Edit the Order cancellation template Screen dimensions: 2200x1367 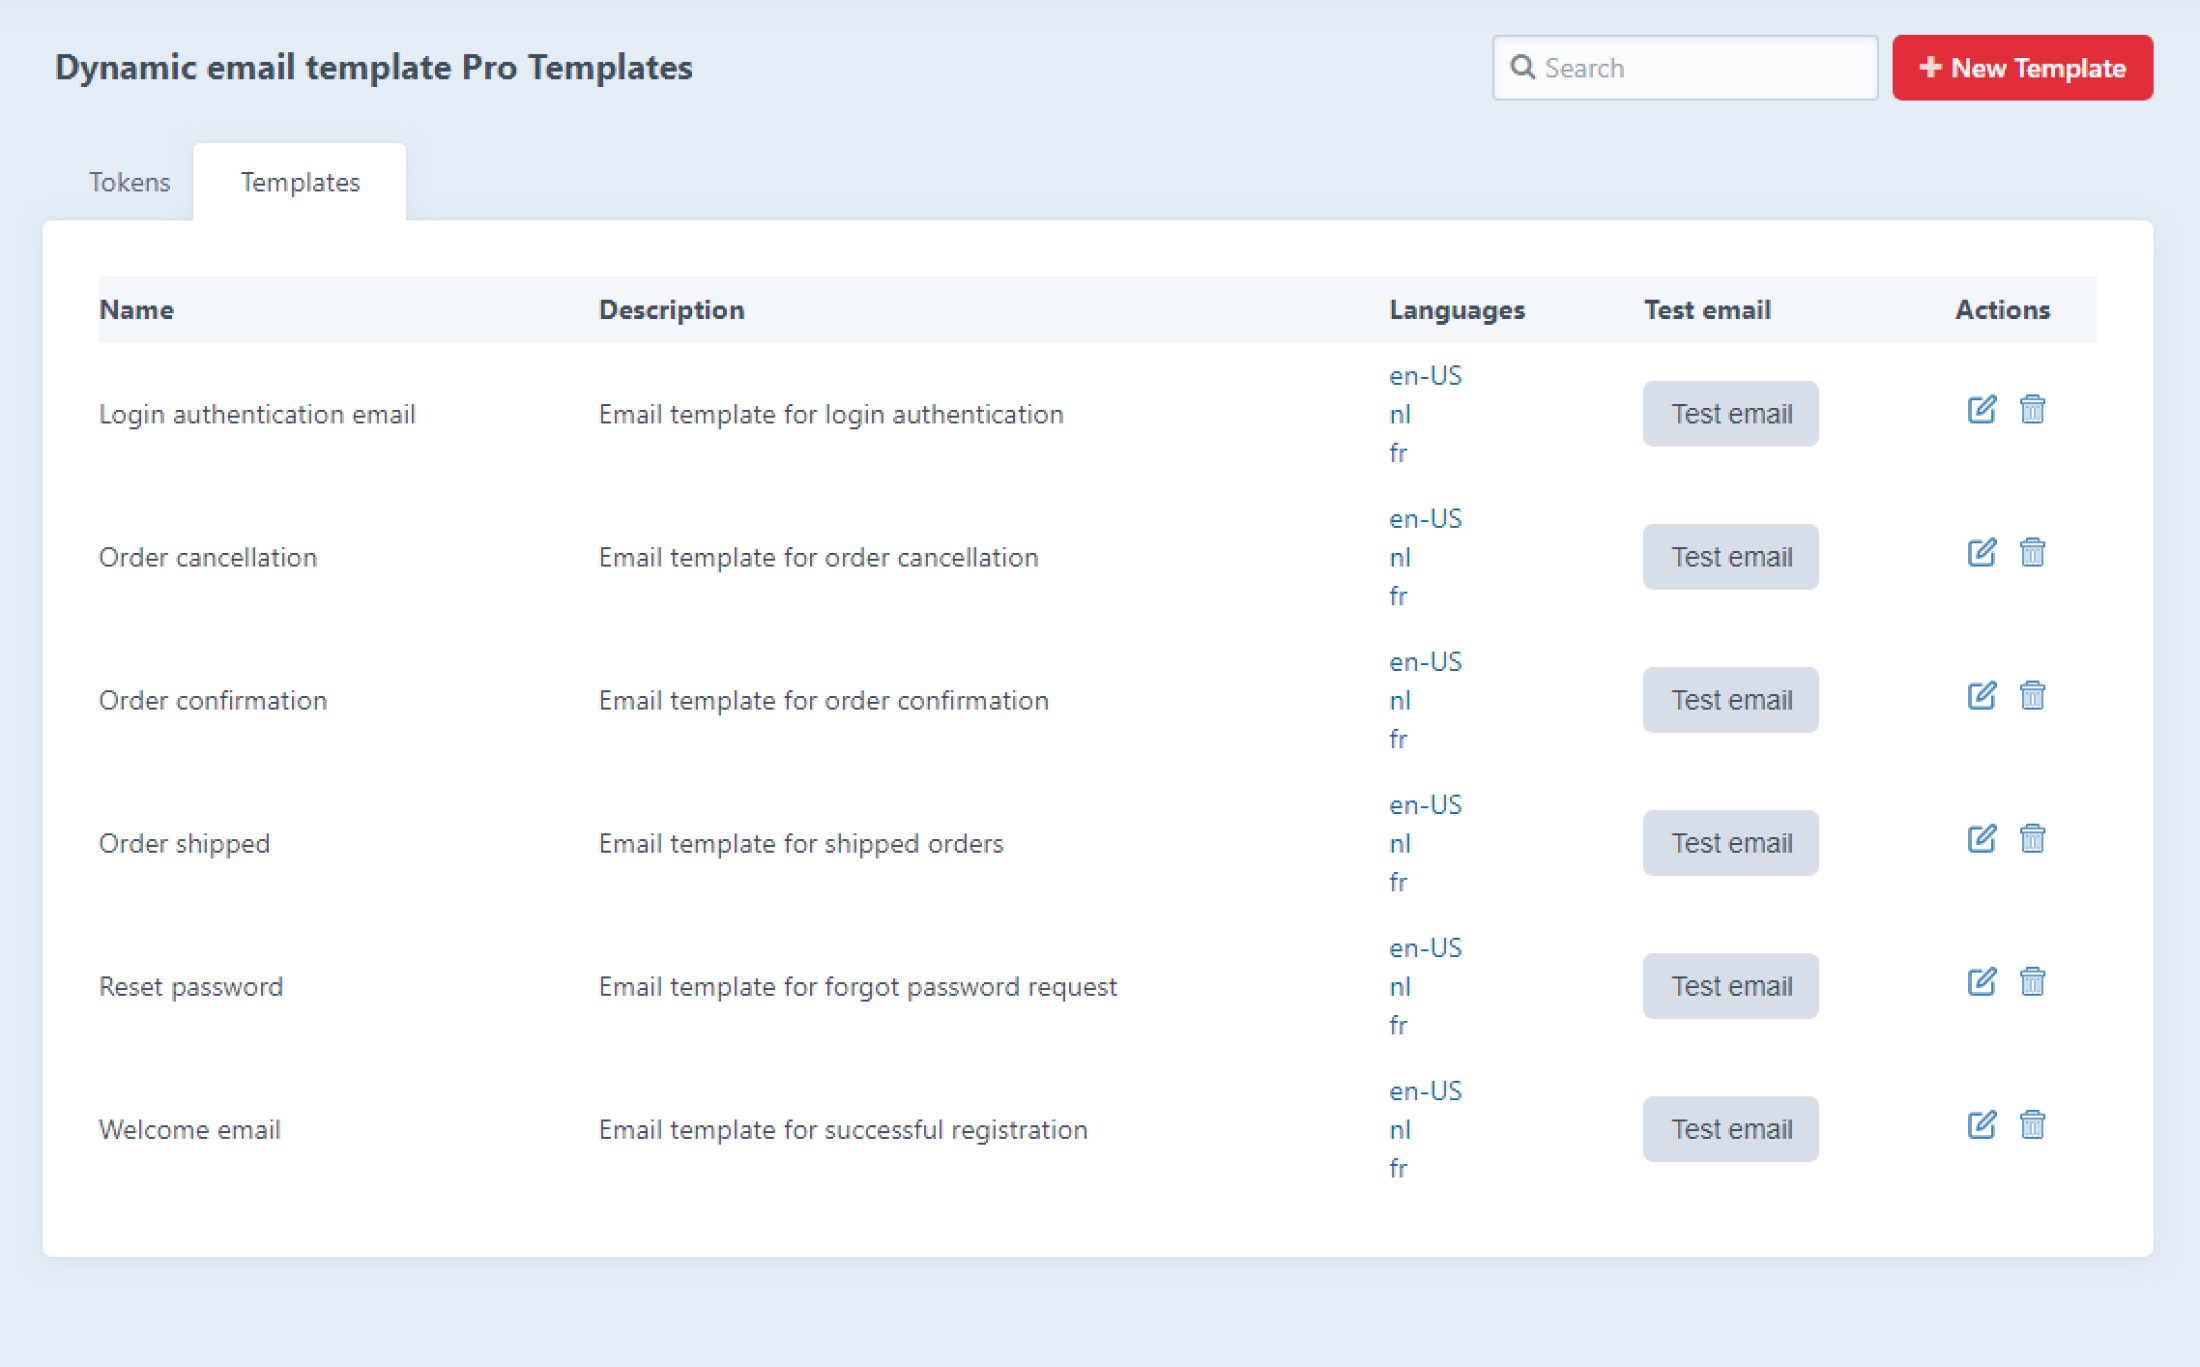1981,553
